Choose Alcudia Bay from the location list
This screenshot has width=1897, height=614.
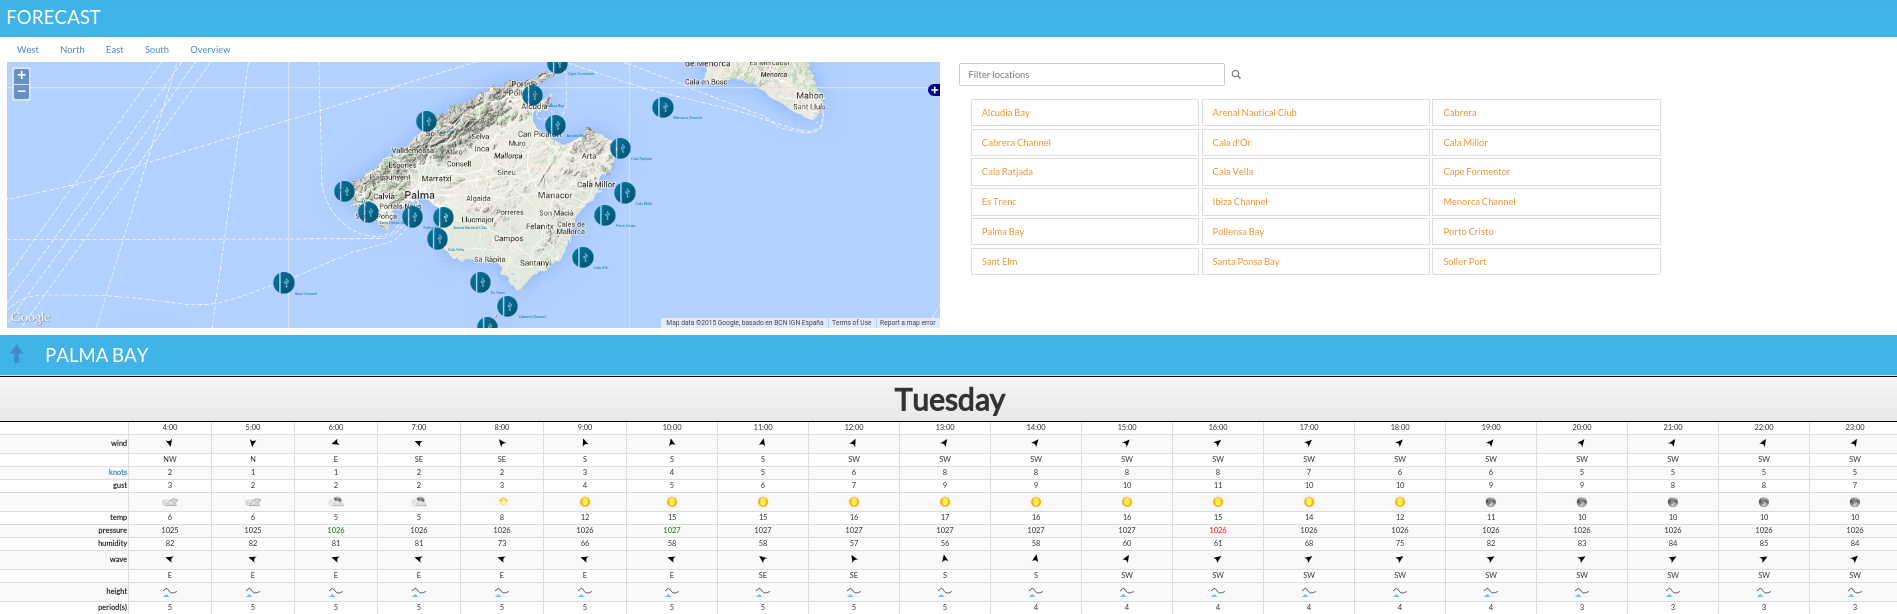pos(1085,113)
